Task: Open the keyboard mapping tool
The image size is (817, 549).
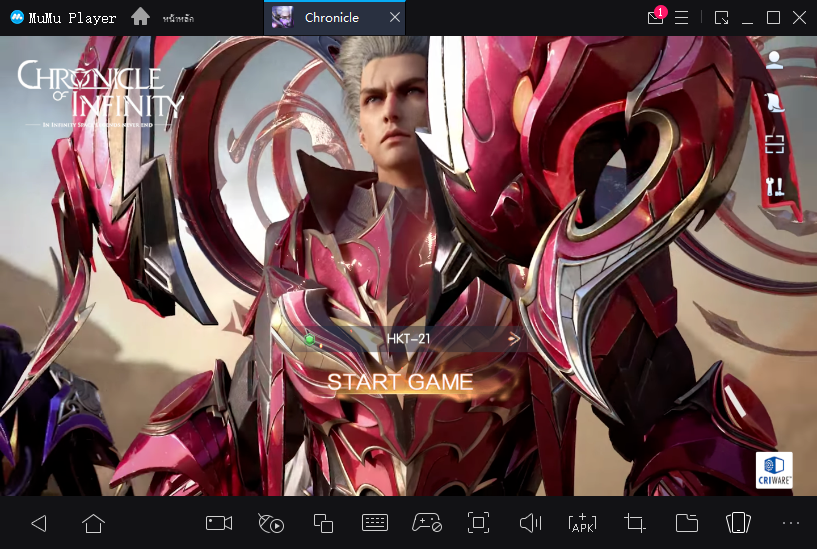Action: point(375,523)
